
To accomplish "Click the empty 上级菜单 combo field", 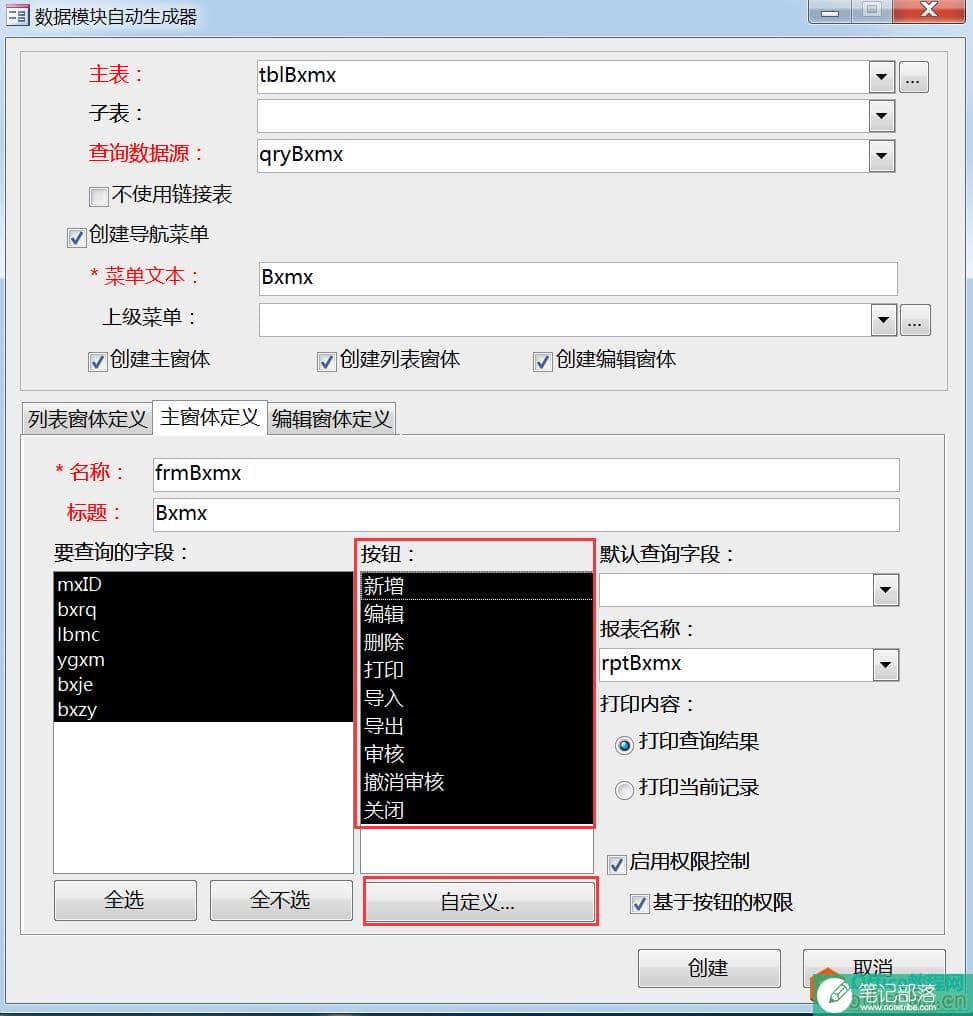I will [565, 320].
